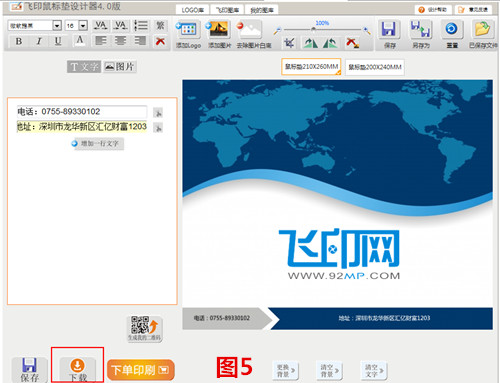Switch to the LOGO库 tab

point(192,10)
